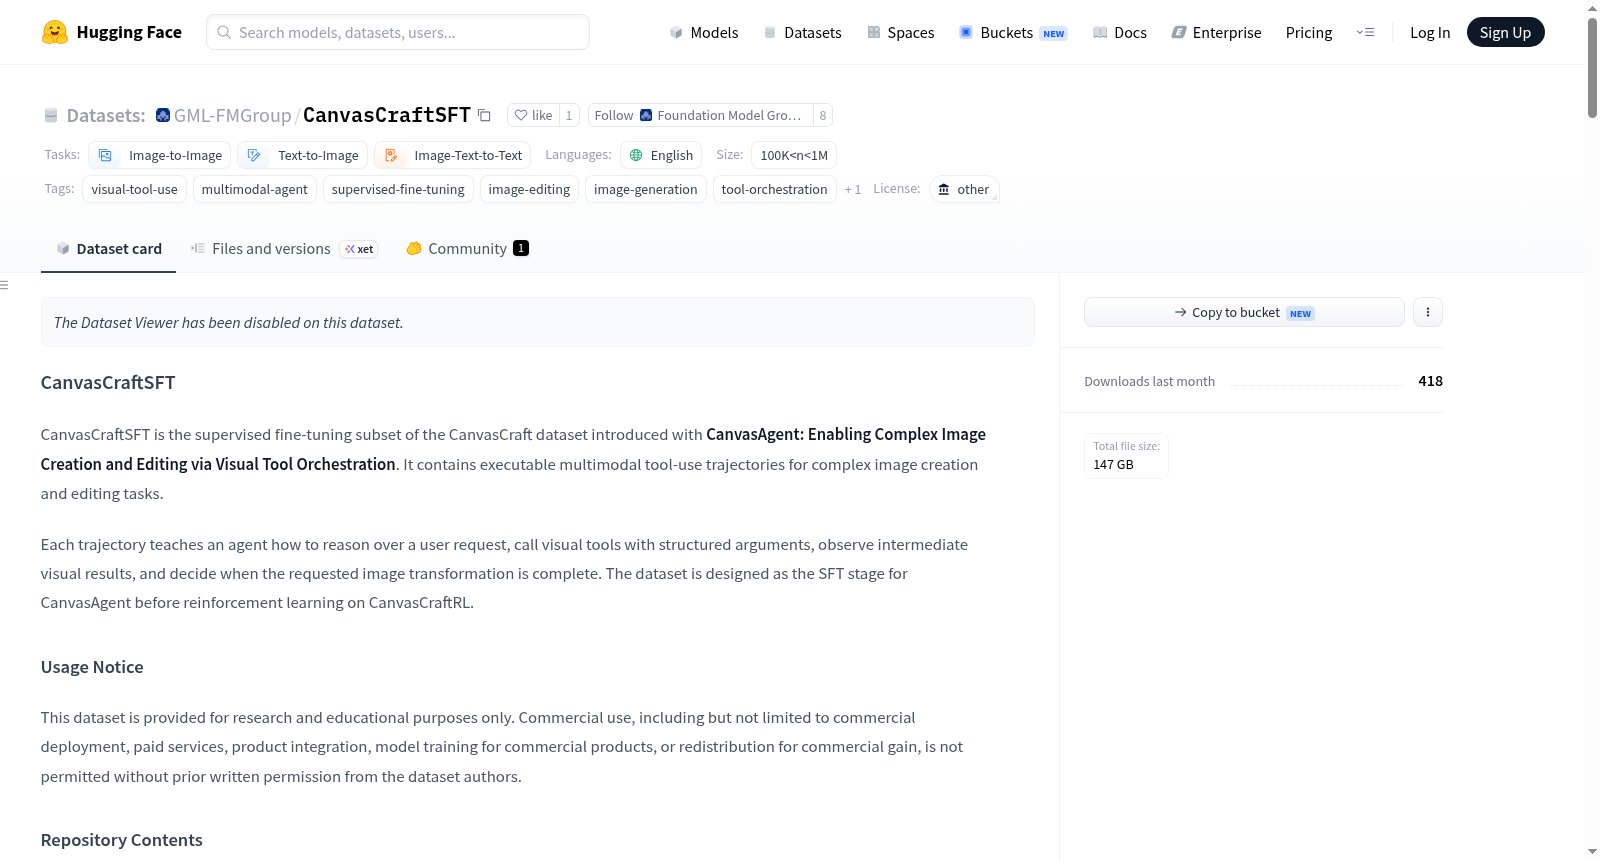This screenshot has width=1600, height=861.
Task: Click the visual-tool-use tag
Action: [x=134, y=189]
